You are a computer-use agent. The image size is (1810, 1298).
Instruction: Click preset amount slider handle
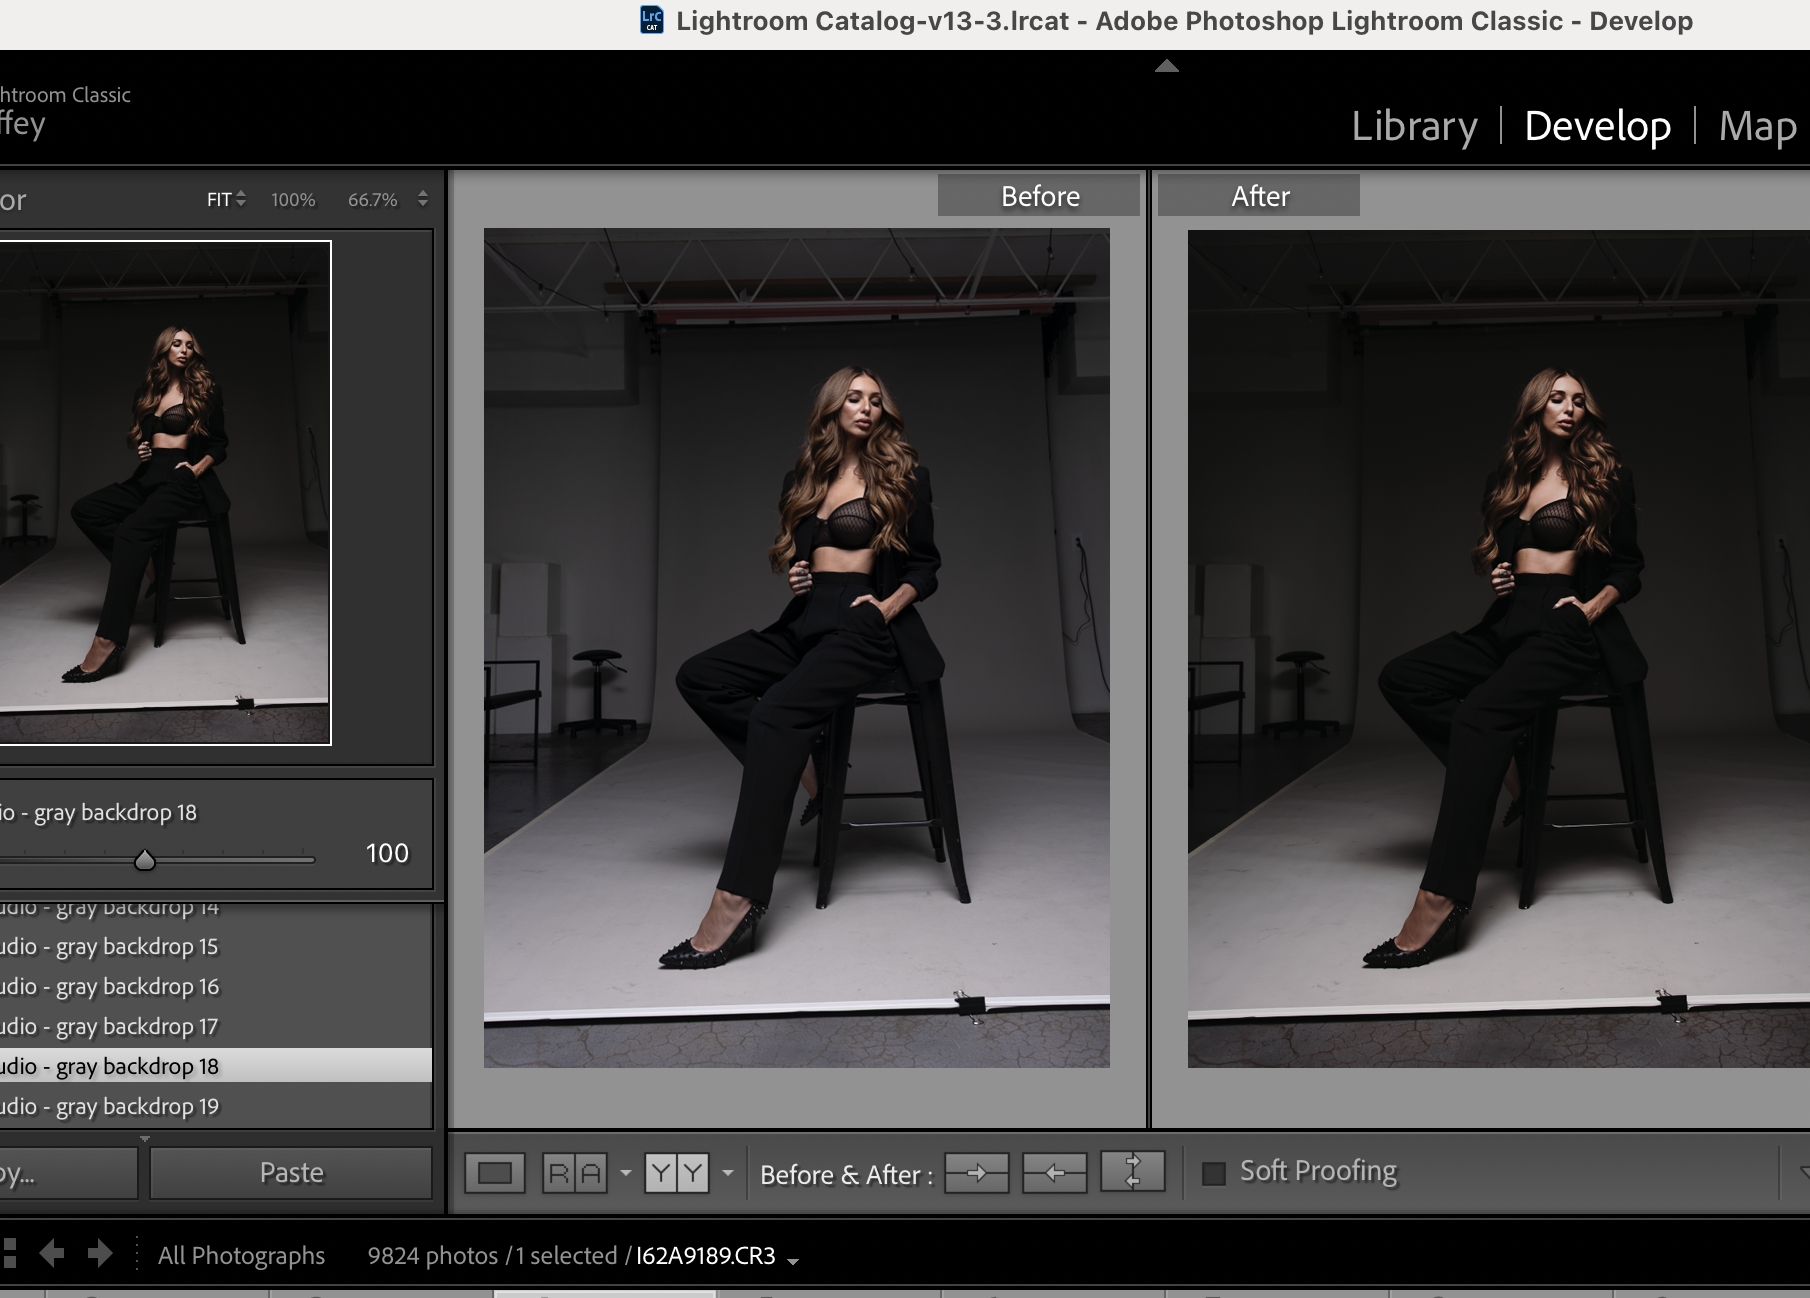(145, 860)
